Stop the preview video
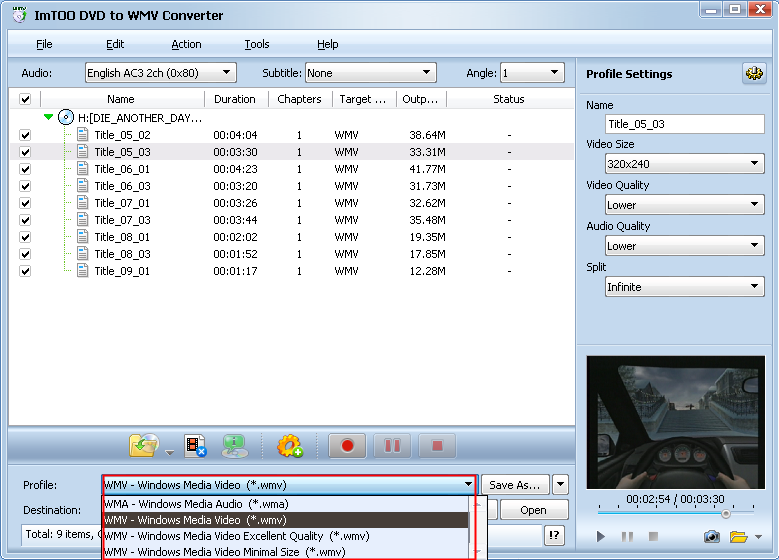Image resolution: width=779 pixels, height=560 pixels. 653,537
